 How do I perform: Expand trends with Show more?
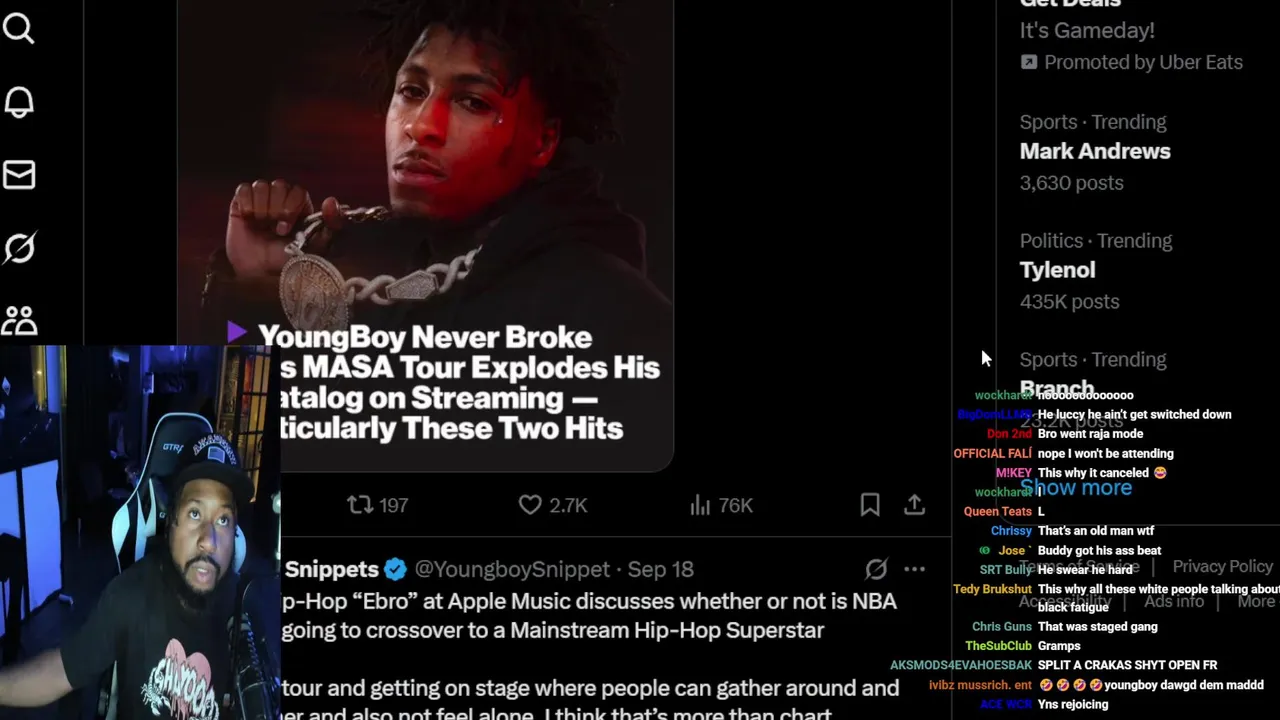[x=1075, y=488]
